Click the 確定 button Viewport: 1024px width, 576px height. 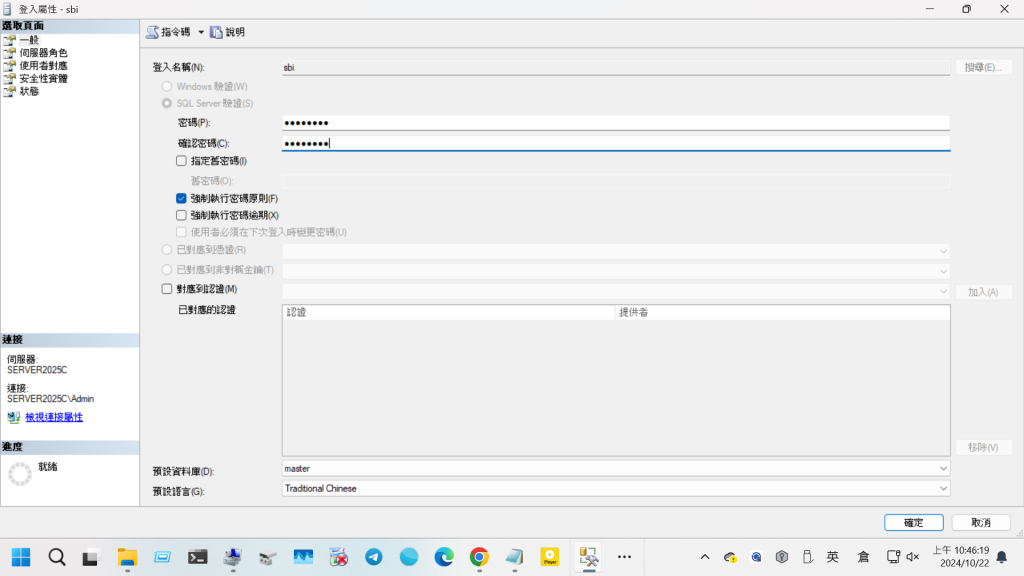click(913, 522)
